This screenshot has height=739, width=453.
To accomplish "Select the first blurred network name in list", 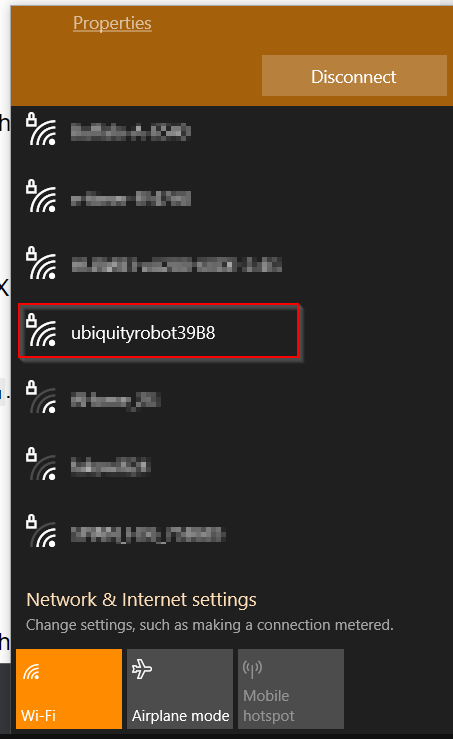I will 131,132.
